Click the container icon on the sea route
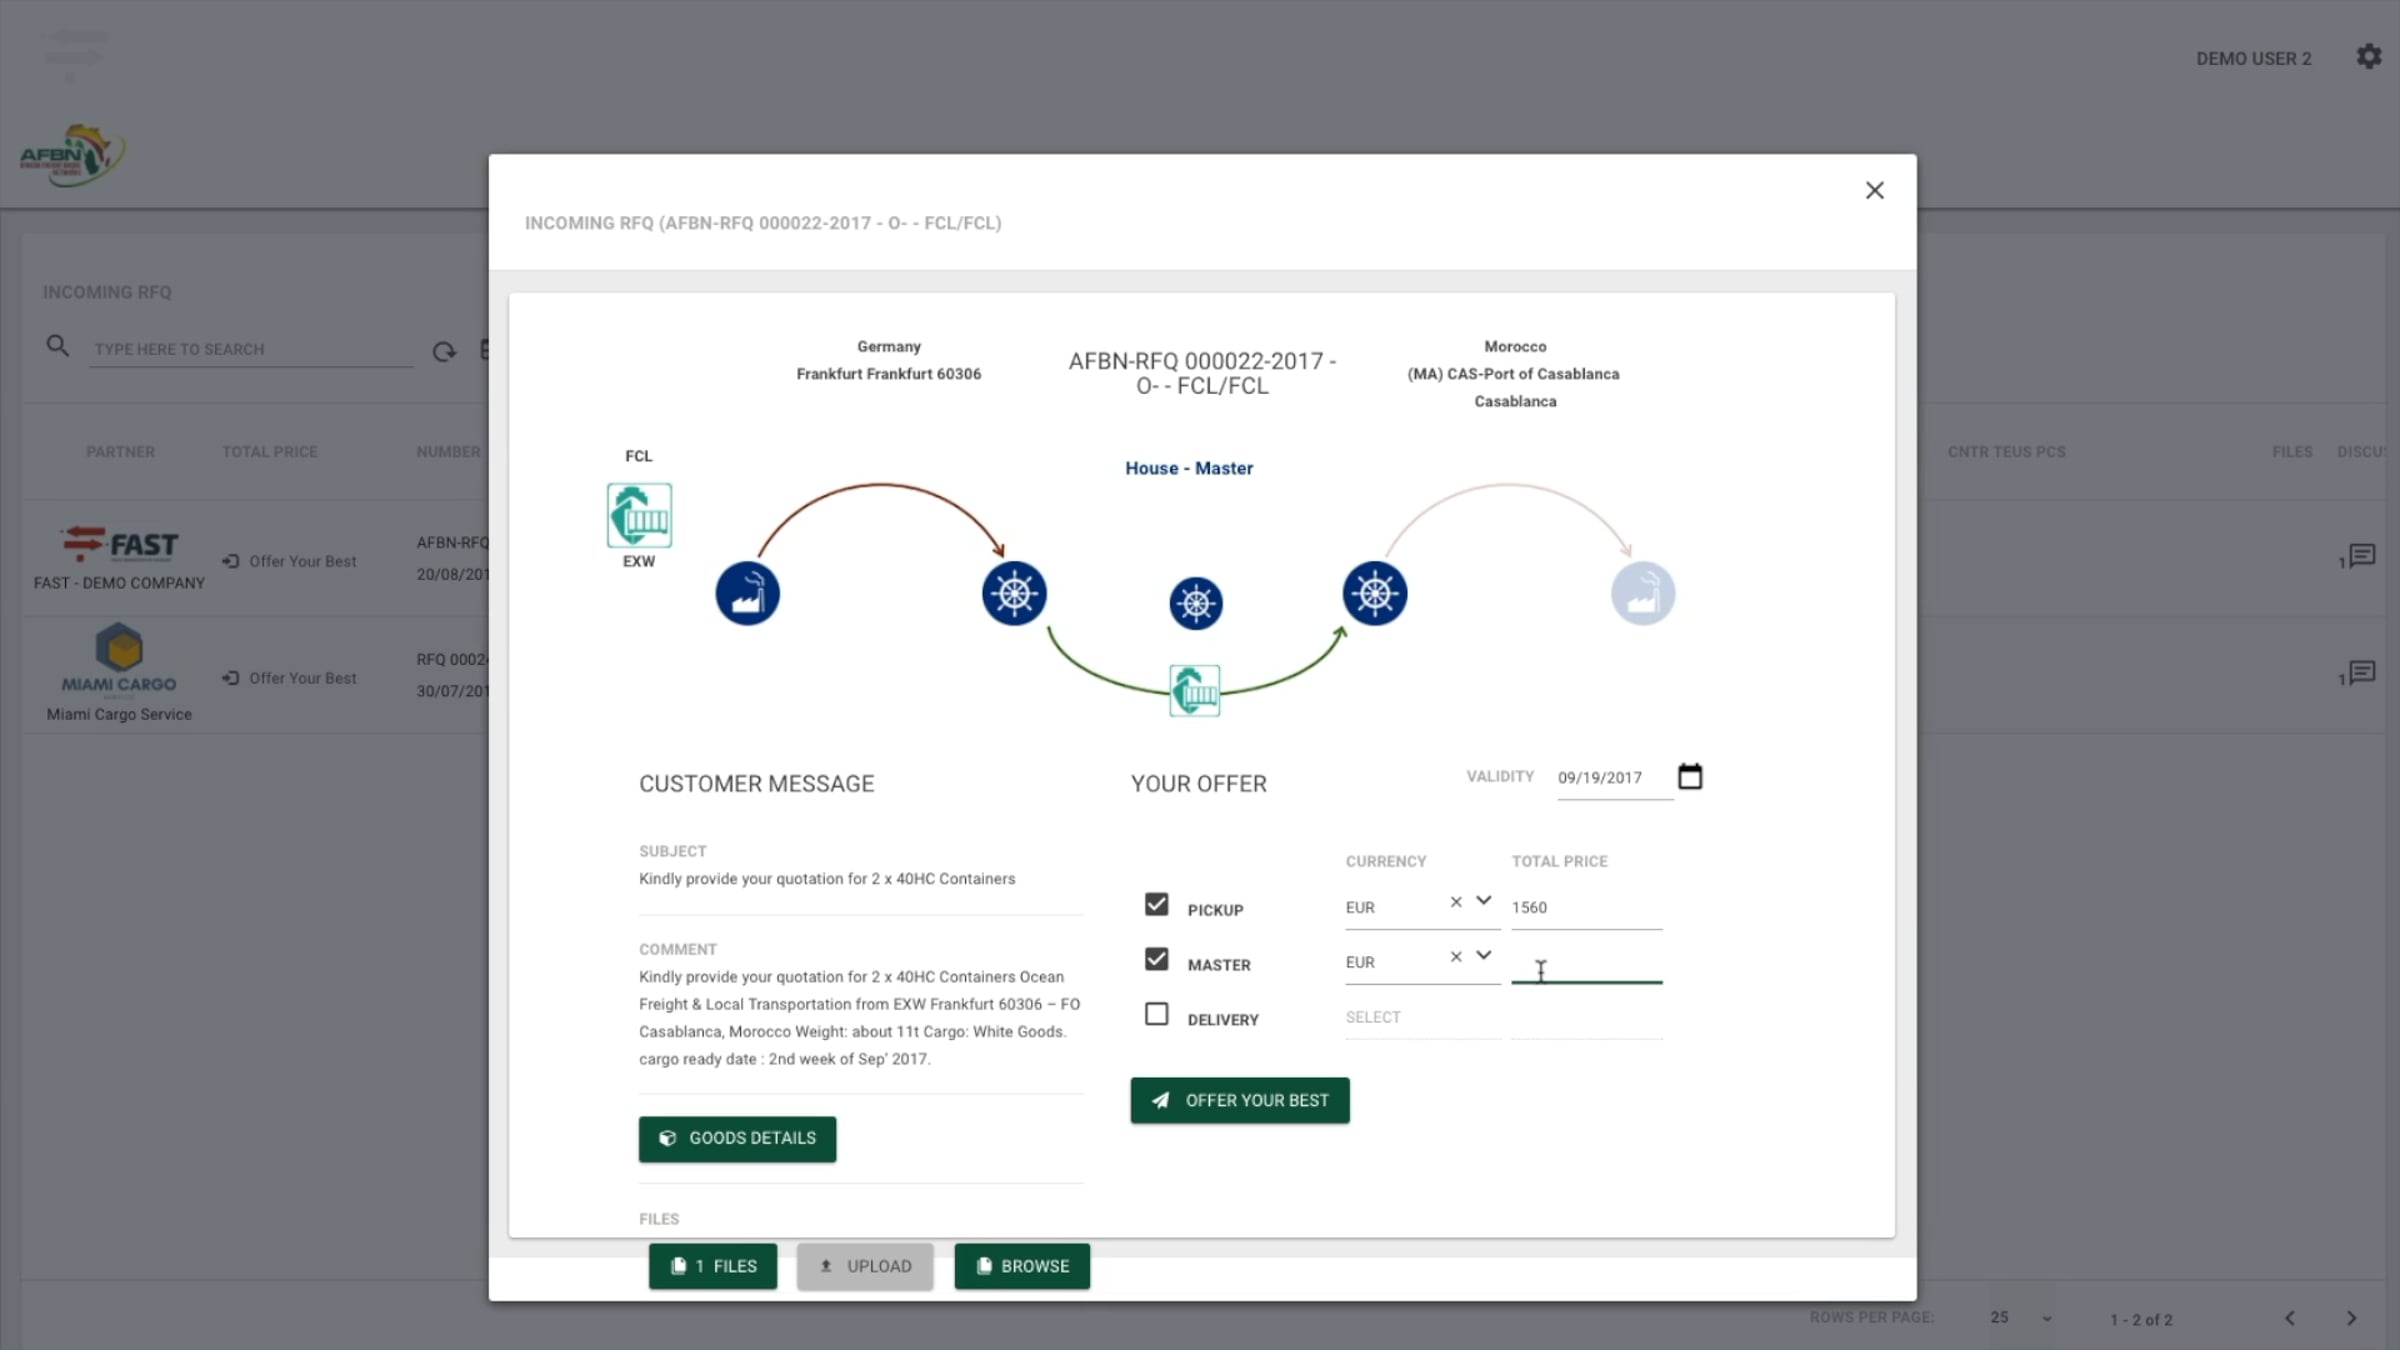2400x1350 pixels. pyautogui.click(x=1195, y=691)
